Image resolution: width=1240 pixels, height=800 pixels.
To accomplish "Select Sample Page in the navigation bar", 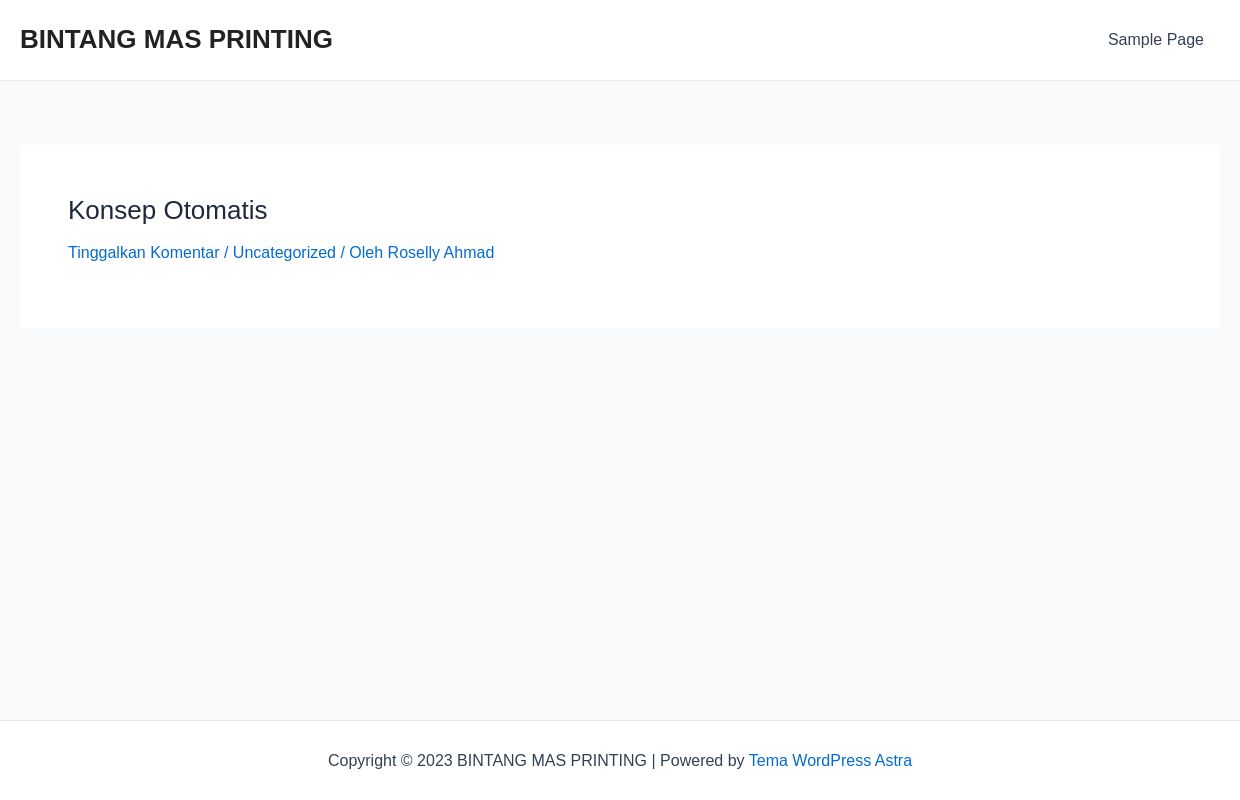I will 1155,40.
